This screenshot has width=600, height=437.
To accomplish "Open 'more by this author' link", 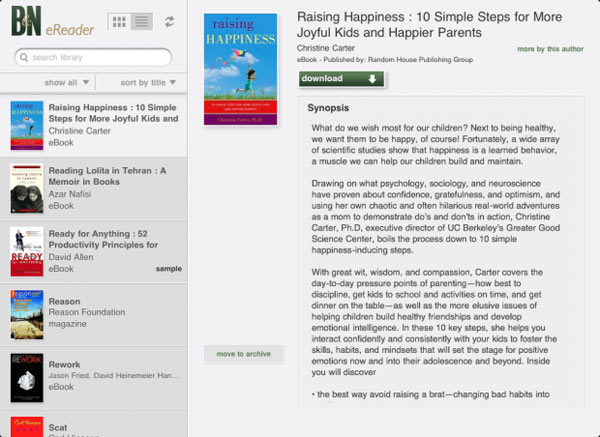I will [550, 48].
